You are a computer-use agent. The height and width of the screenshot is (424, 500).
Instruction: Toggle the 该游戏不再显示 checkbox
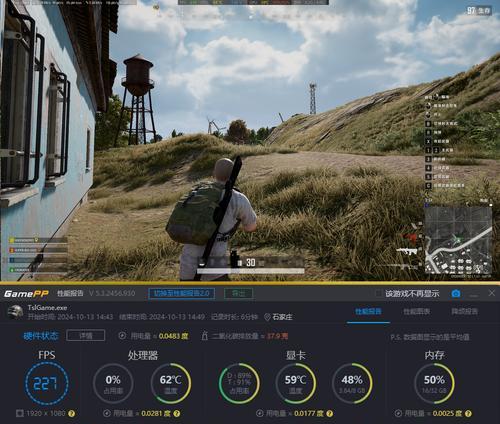click(x=379, y=293)
